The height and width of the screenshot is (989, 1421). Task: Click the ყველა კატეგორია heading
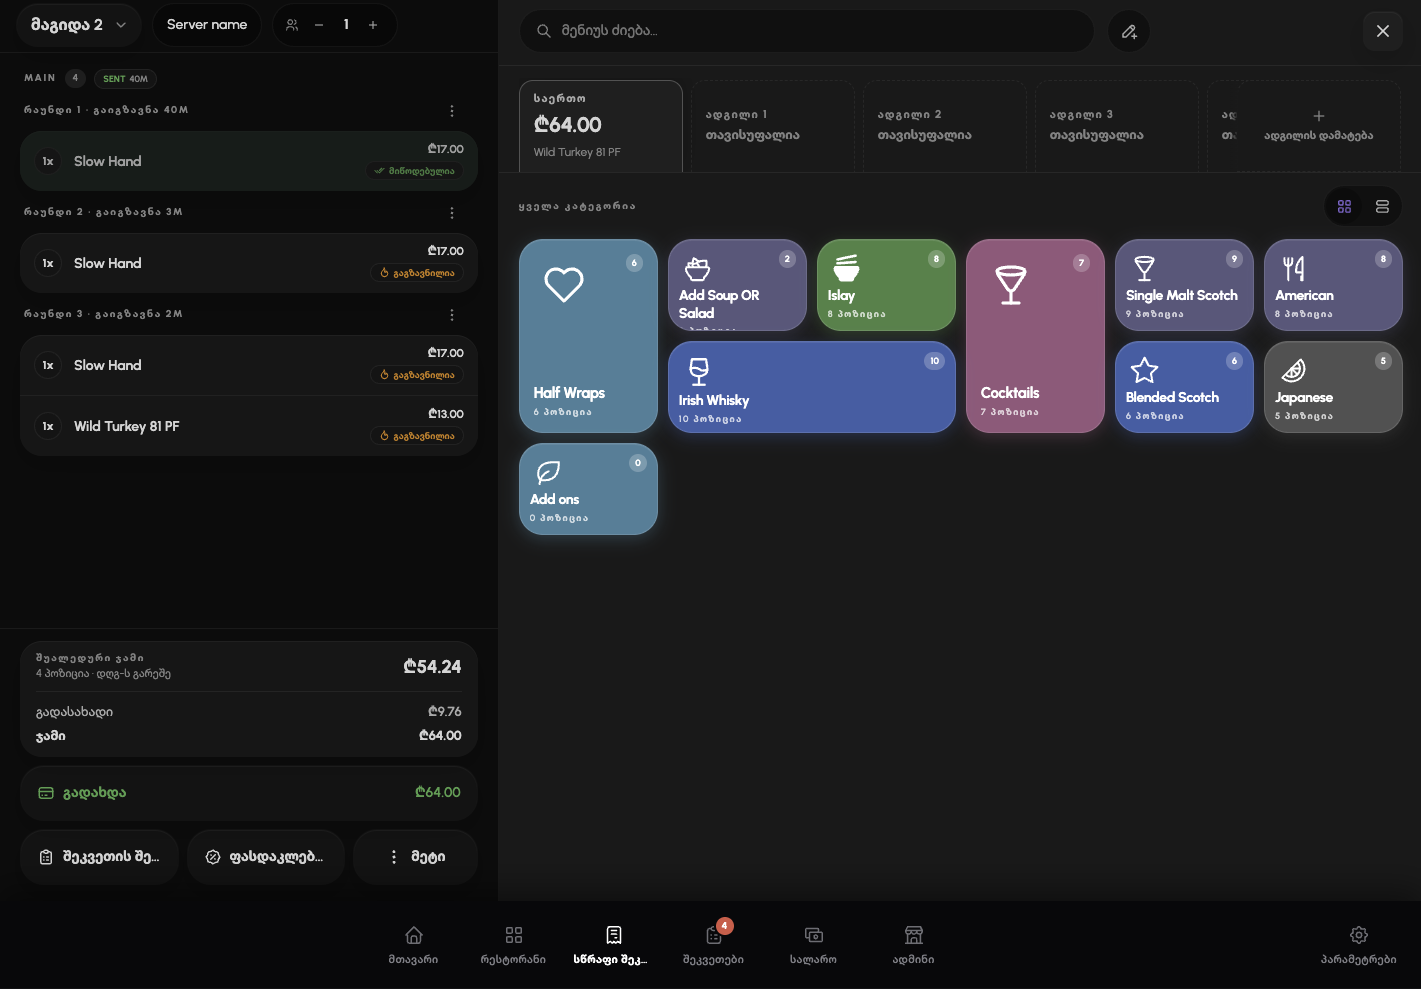pos(577,207)
